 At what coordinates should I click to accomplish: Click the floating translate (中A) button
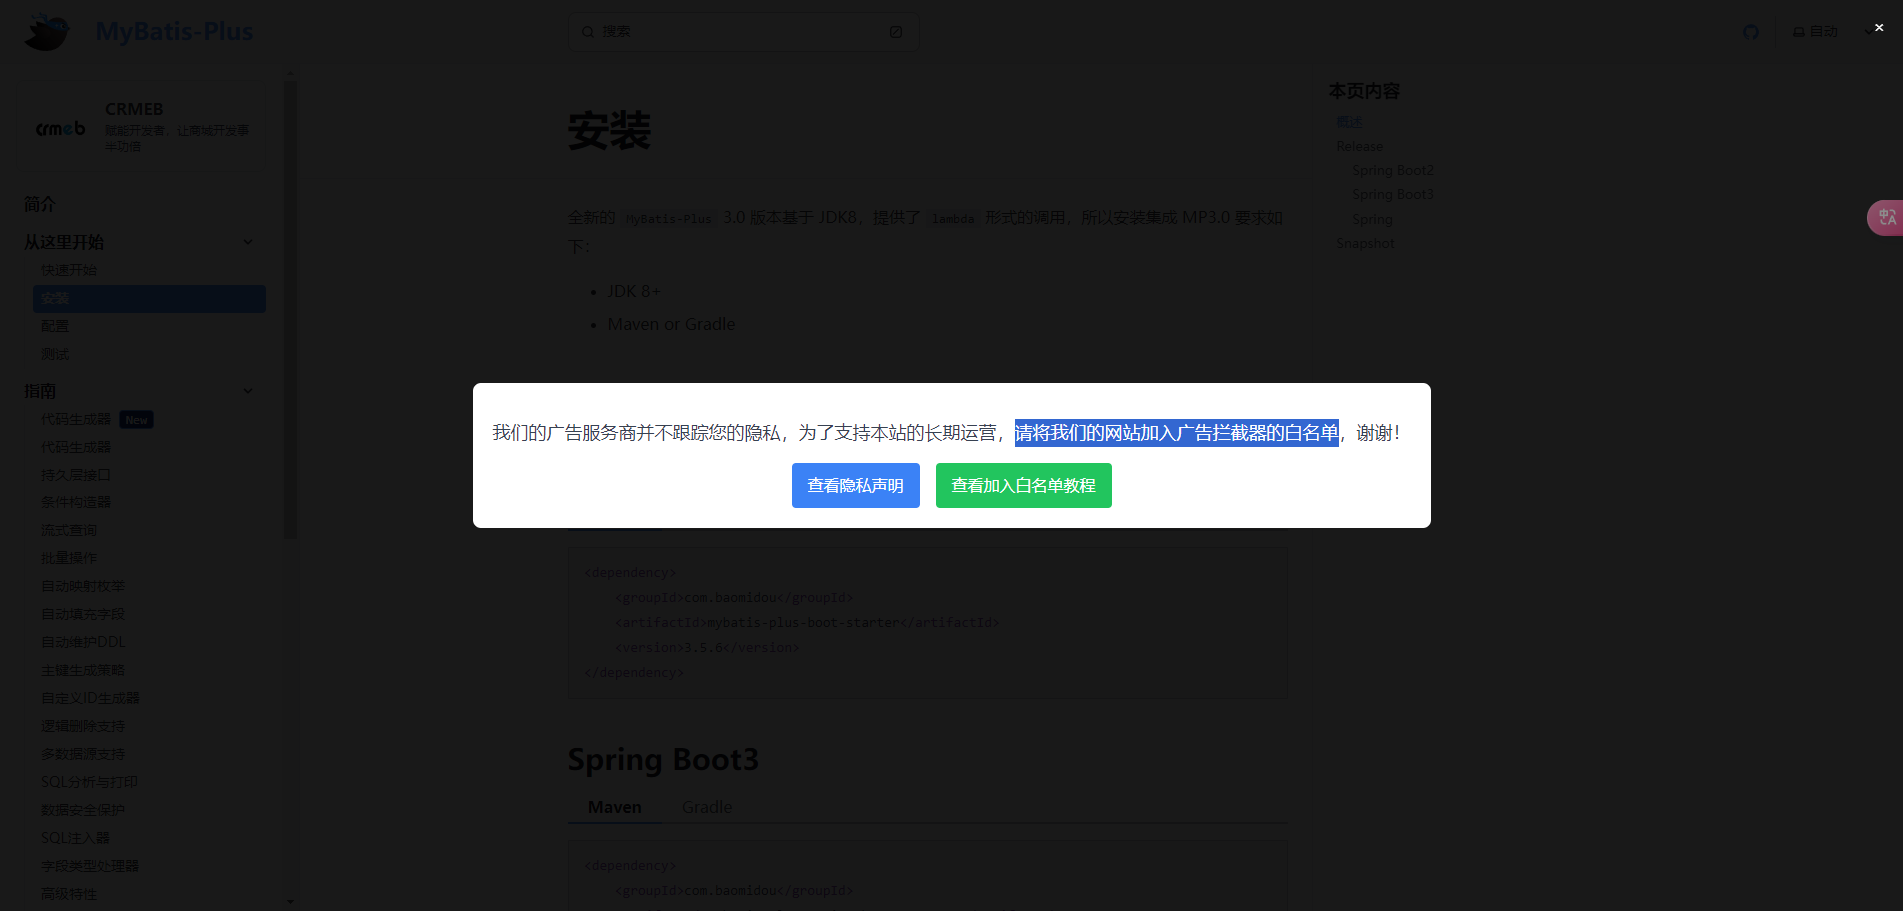[x=1886, y=217]
